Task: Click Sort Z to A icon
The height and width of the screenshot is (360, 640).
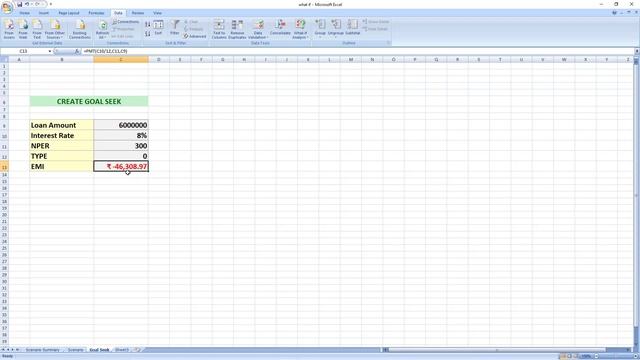Action: tap(148, 34)
